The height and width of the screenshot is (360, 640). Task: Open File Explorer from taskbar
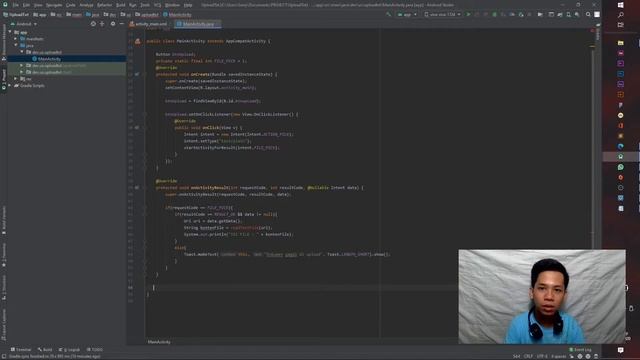click(x=620, y=43)
